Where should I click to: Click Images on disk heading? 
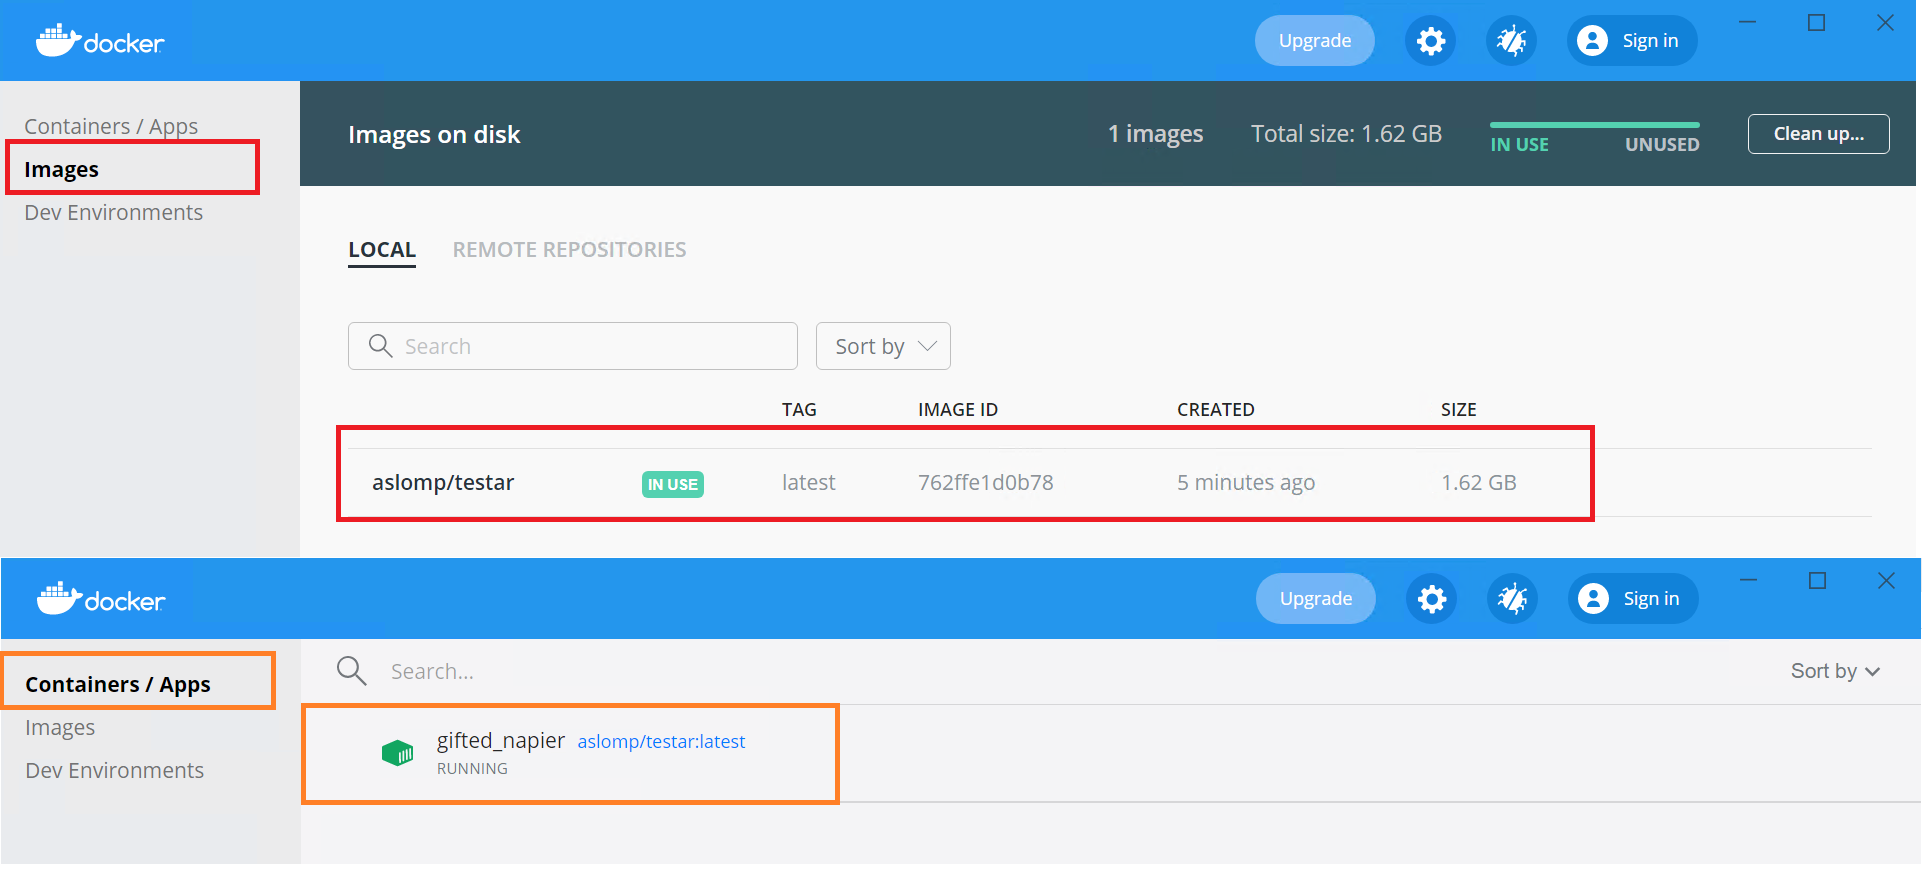click(434, 135)
